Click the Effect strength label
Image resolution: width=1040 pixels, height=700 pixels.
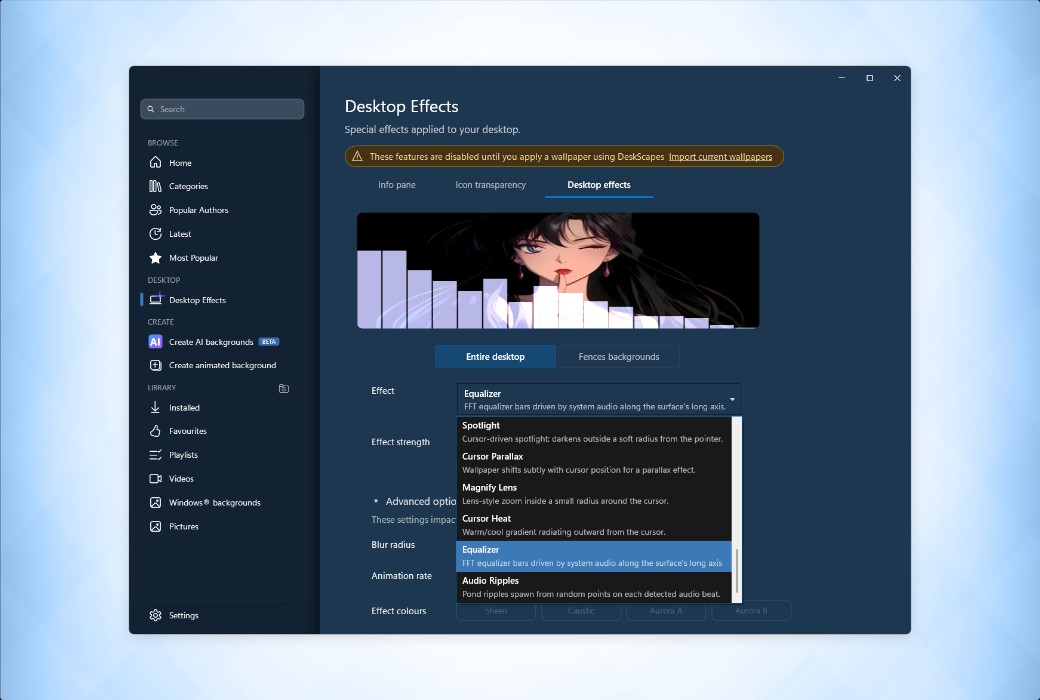401,442
